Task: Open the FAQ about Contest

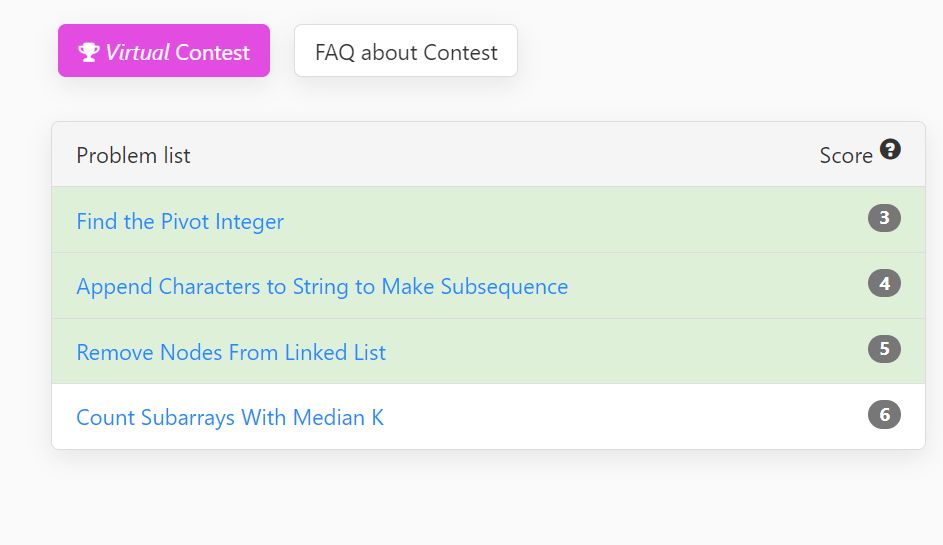Action: coord(405,52)
